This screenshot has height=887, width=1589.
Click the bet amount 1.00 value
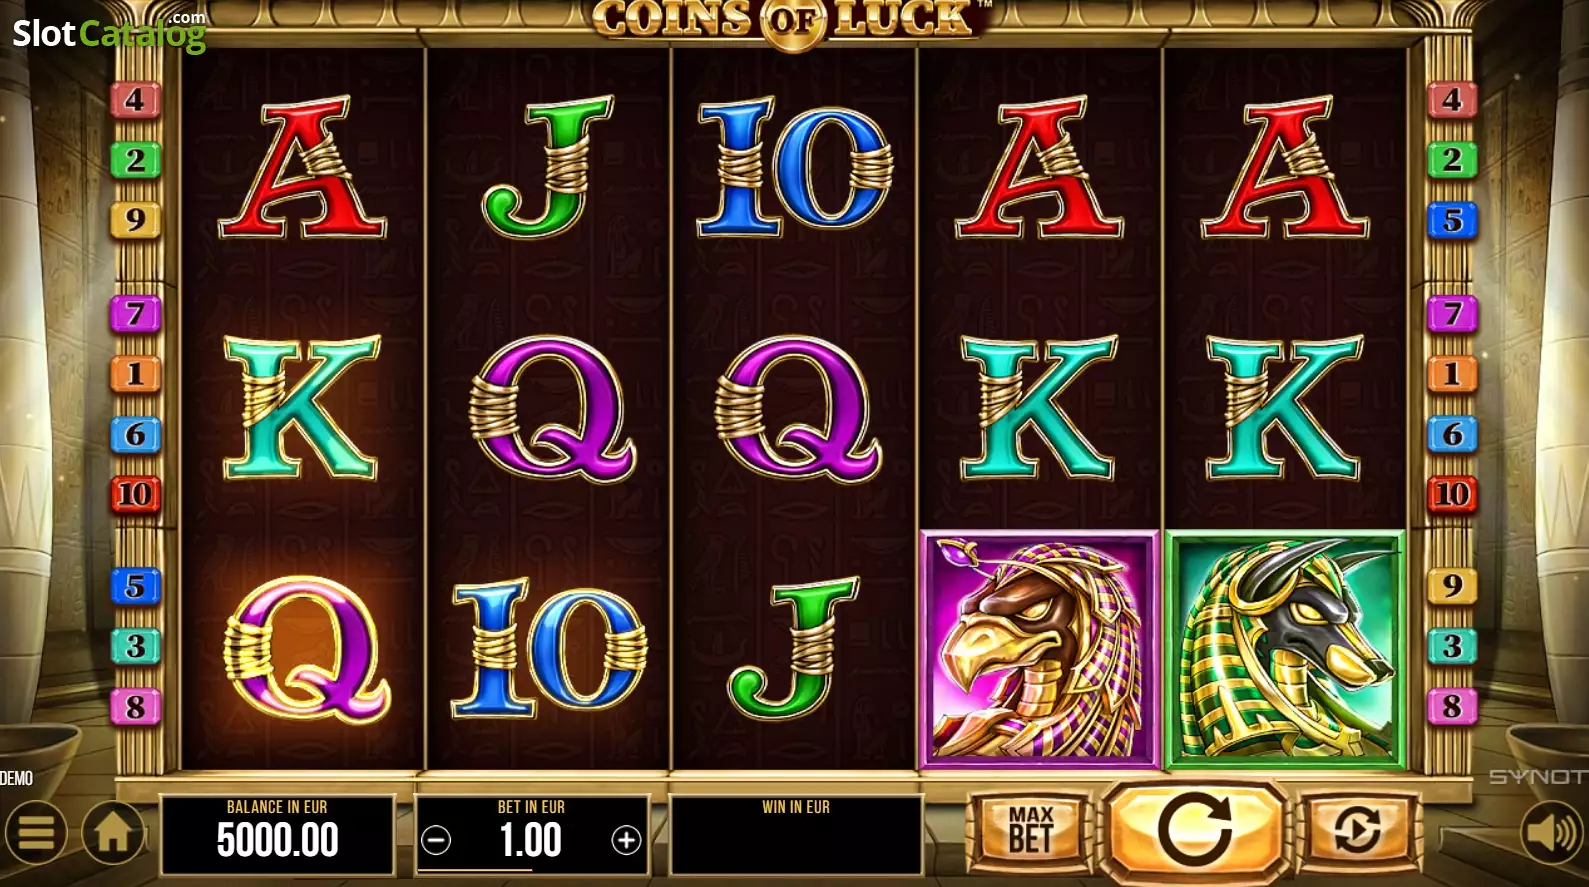531,841
